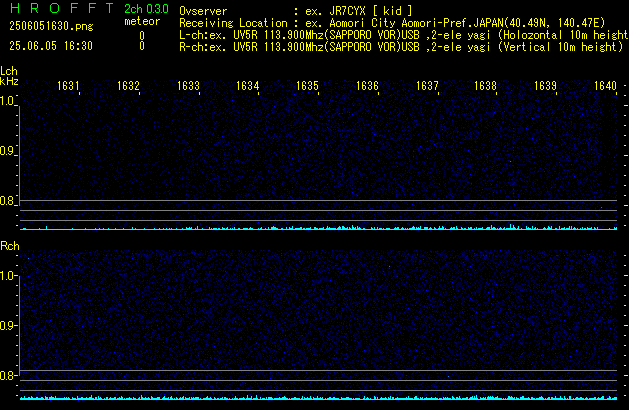This screenshot has width=629, height=410.
Task: Click the 1639 time marker
Action: coord(546,86)
